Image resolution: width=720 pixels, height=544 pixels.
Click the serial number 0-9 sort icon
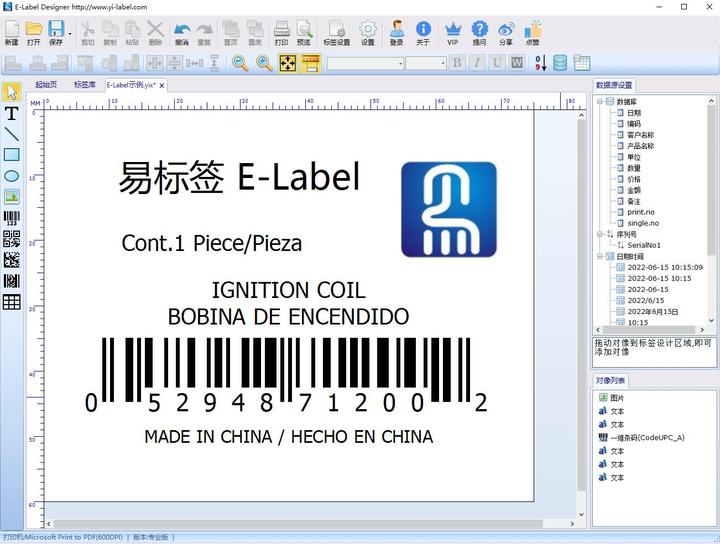tap(541, 63)
